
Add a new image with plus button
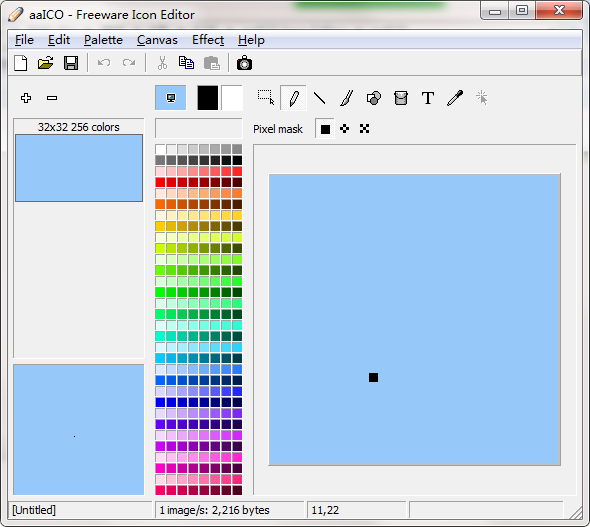coord(26,98)
